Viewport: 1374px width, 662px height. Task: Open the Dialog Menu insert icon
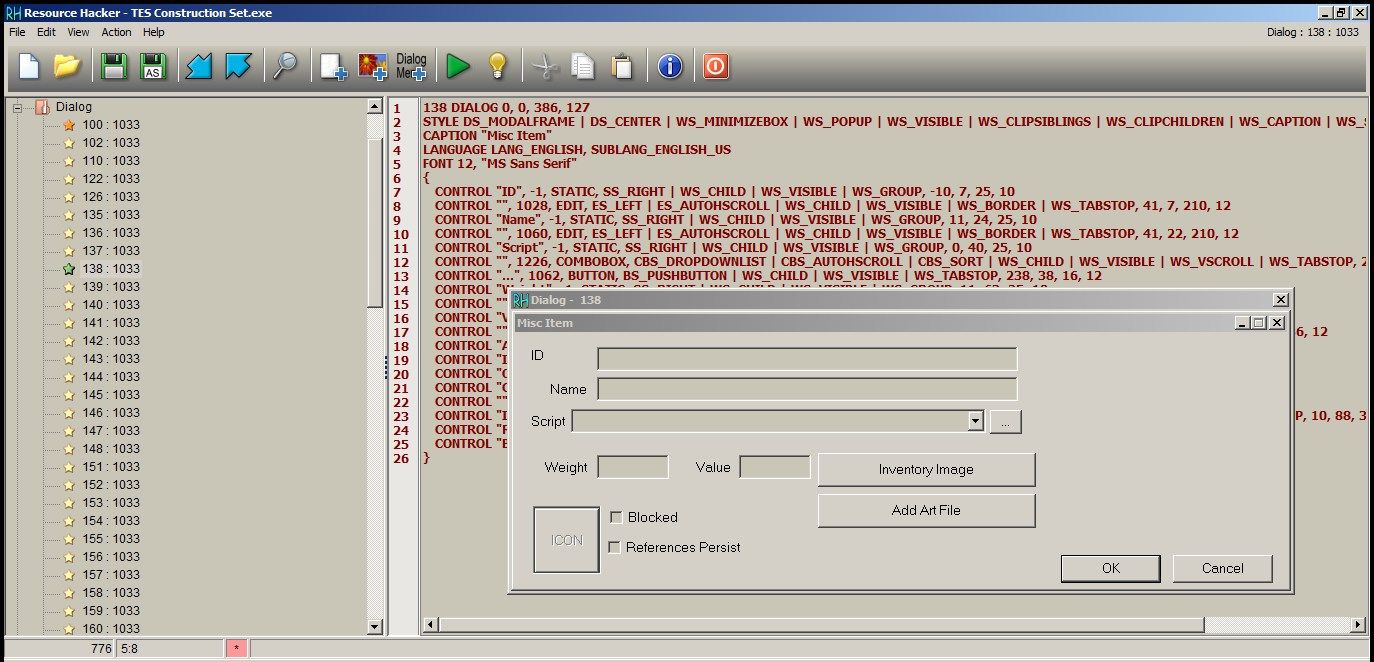tap(410, 67)
